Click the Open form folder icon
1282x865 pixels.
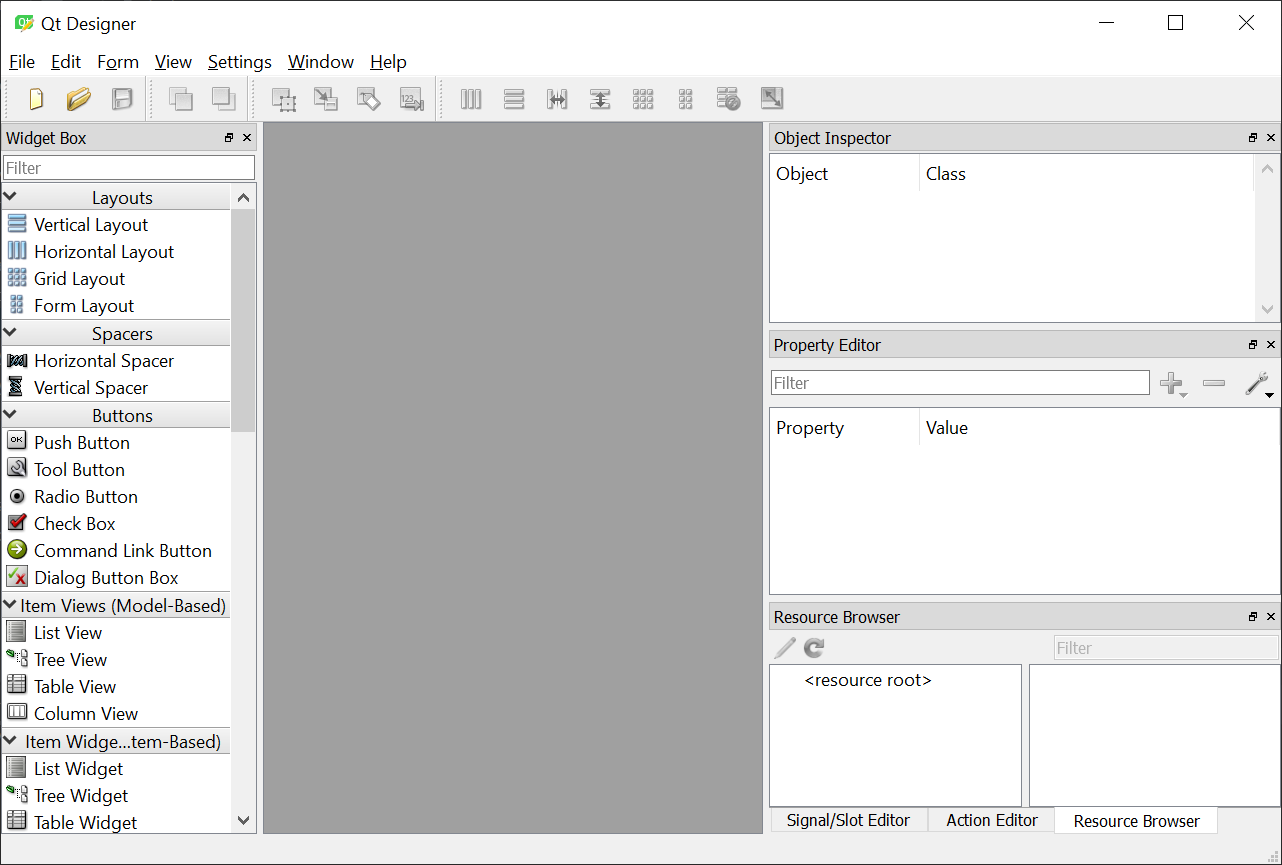[x=79, y=99]
